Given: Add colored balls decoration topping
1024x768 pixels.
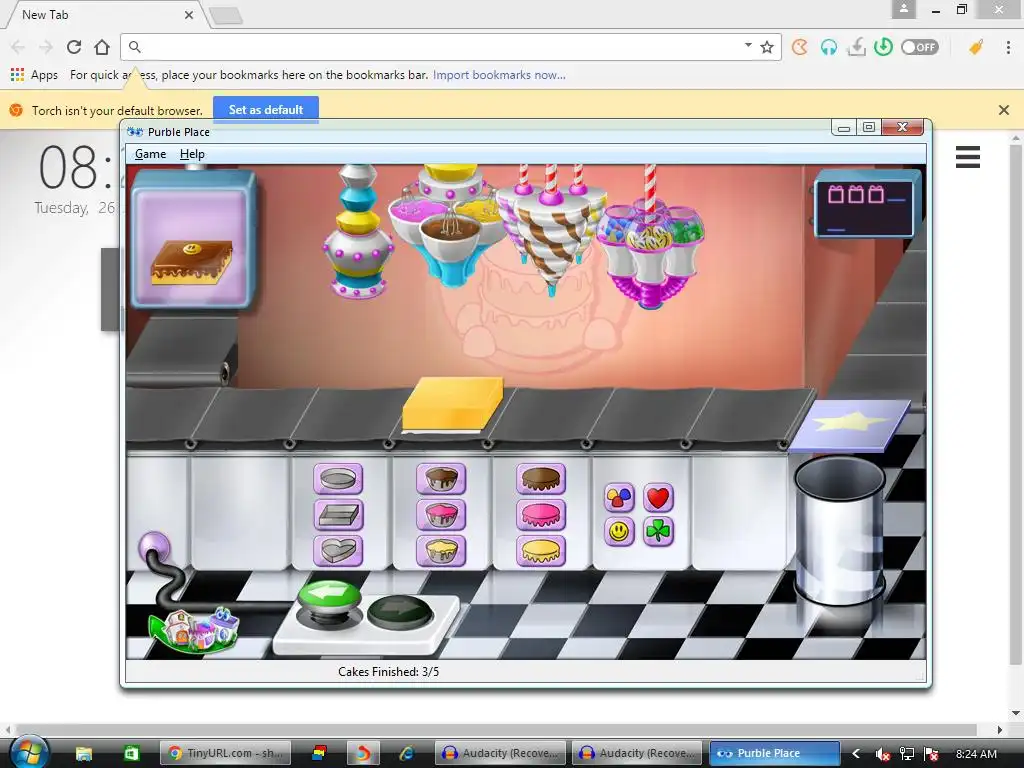Looking at the screenshot, I should [619, 498].
